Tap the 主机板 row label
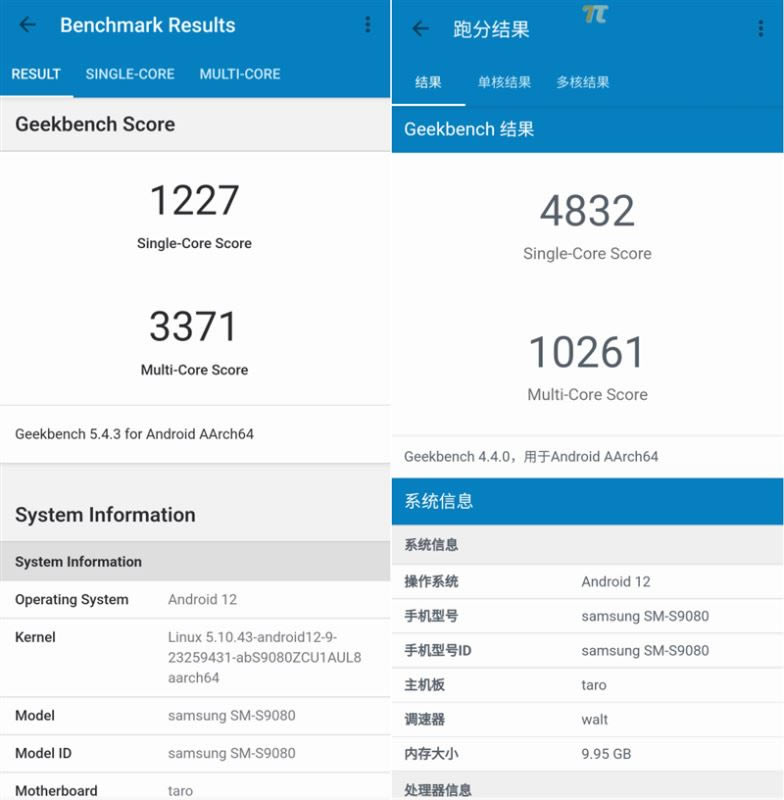The image size is (784, 800). [x=424, y=685]
